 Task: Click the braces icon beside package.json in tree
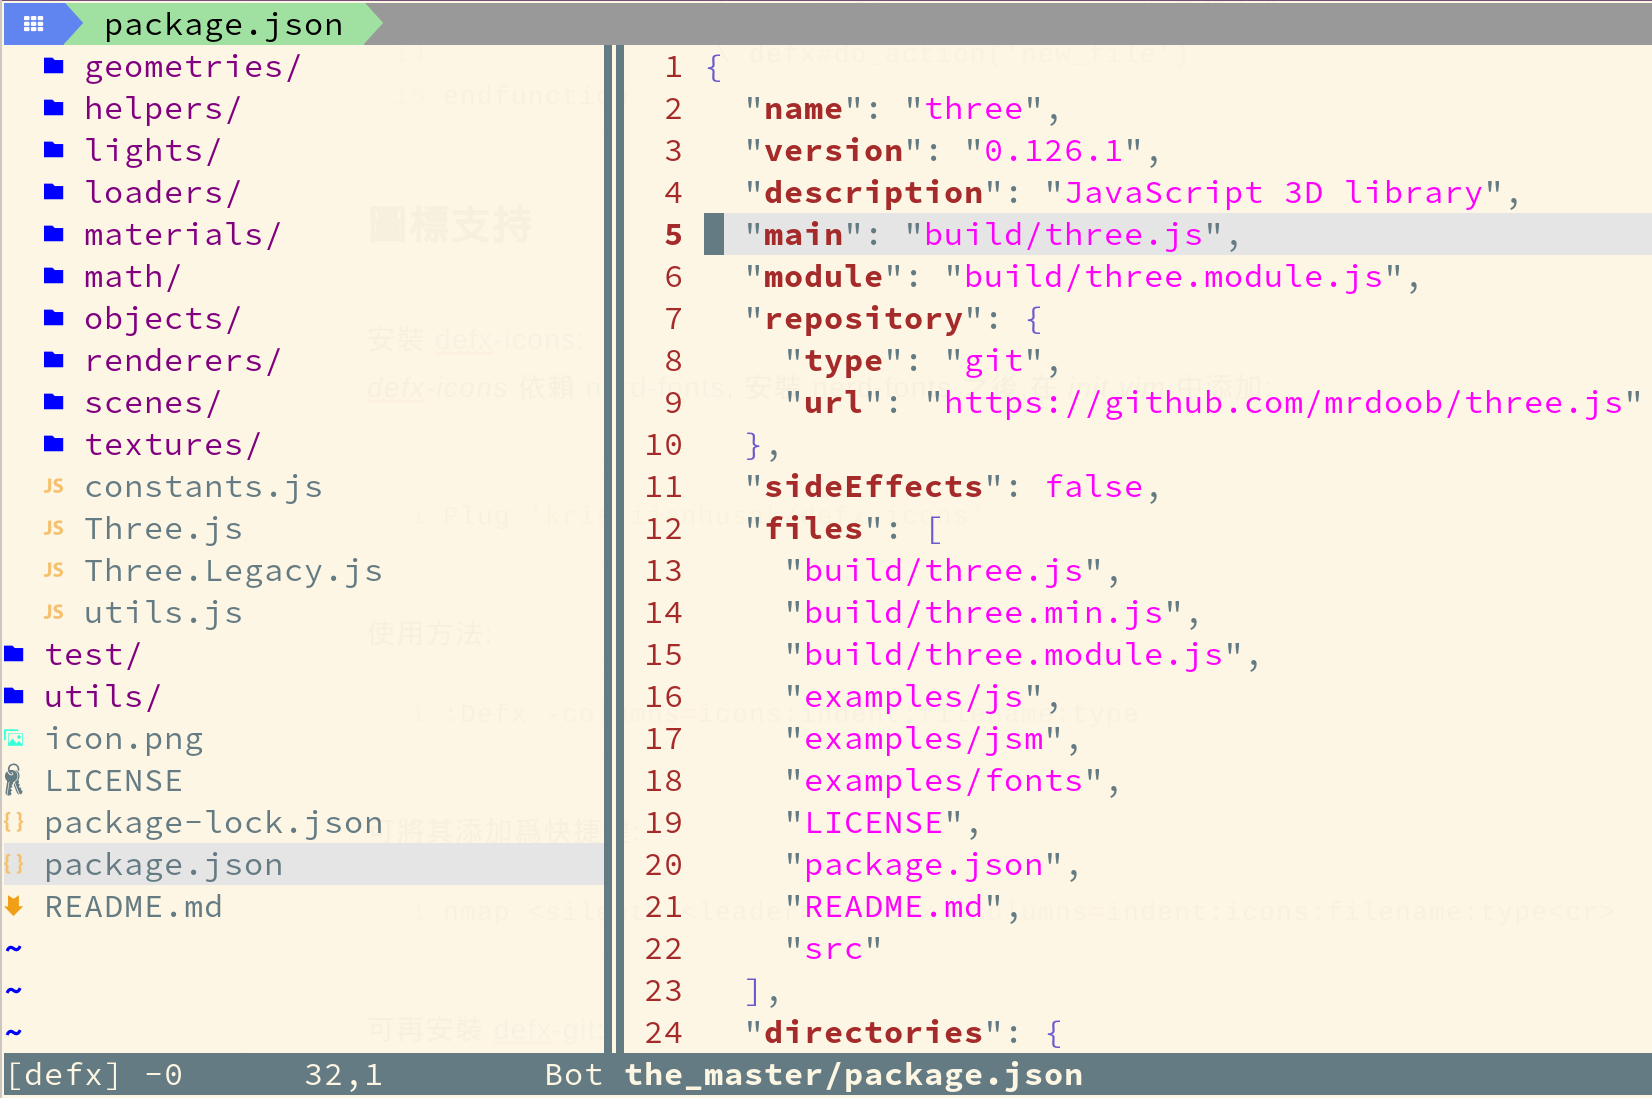[x=14, y=864]
